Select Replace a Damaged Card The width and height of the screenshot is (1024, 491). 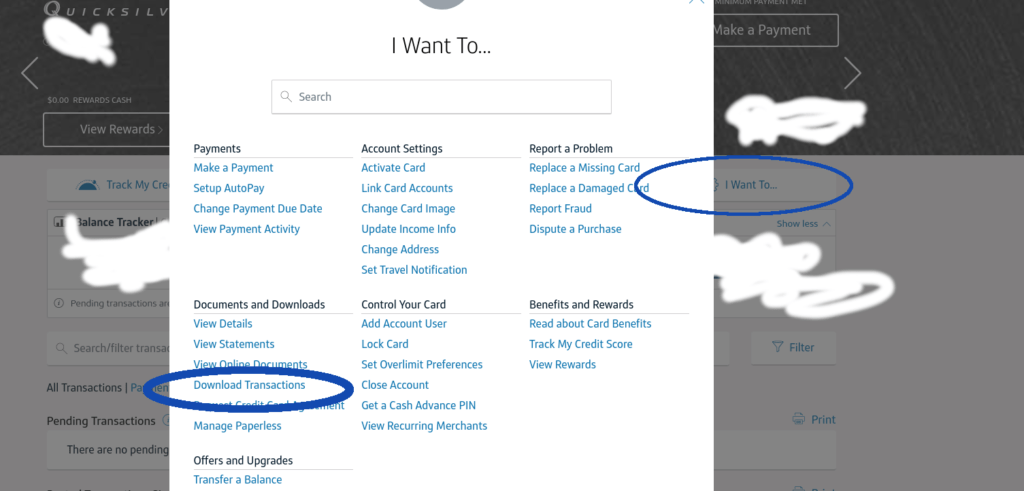pyautogui.click(x=589, y=188)
